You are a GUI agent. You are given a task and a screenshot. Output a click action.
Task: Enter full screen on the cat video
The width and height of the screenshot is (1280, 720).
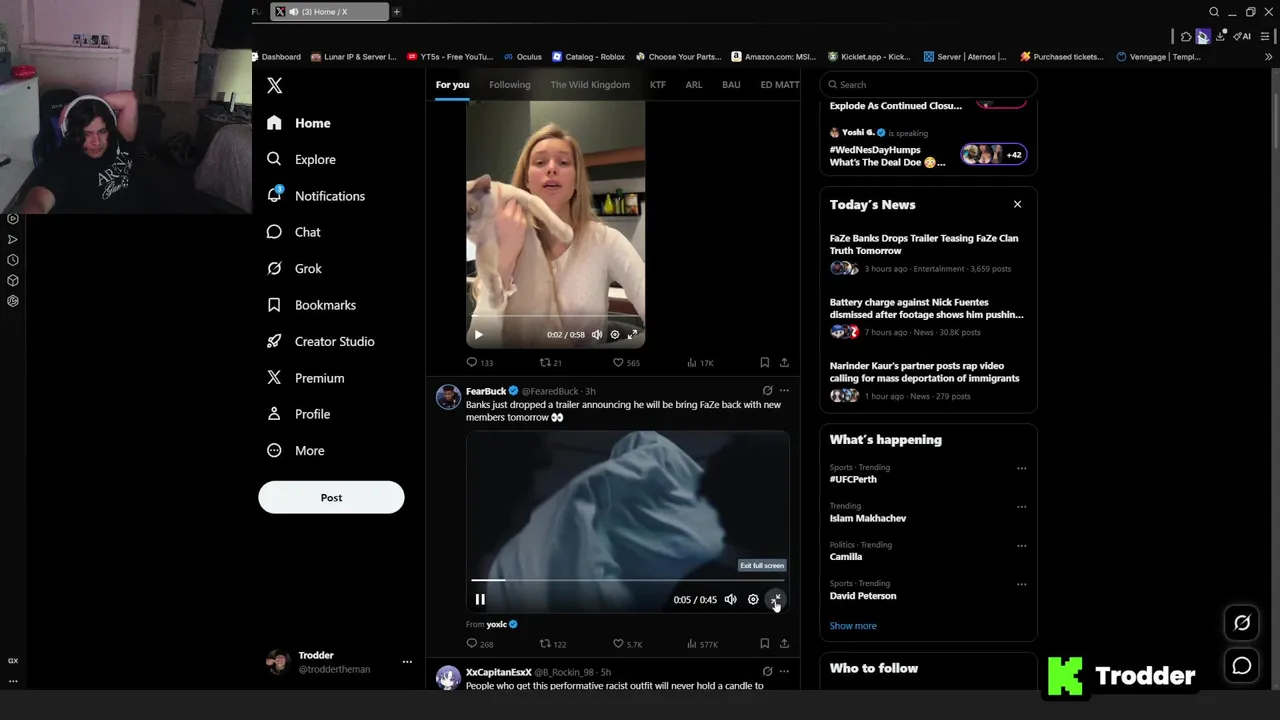click(x=632, y=335)
